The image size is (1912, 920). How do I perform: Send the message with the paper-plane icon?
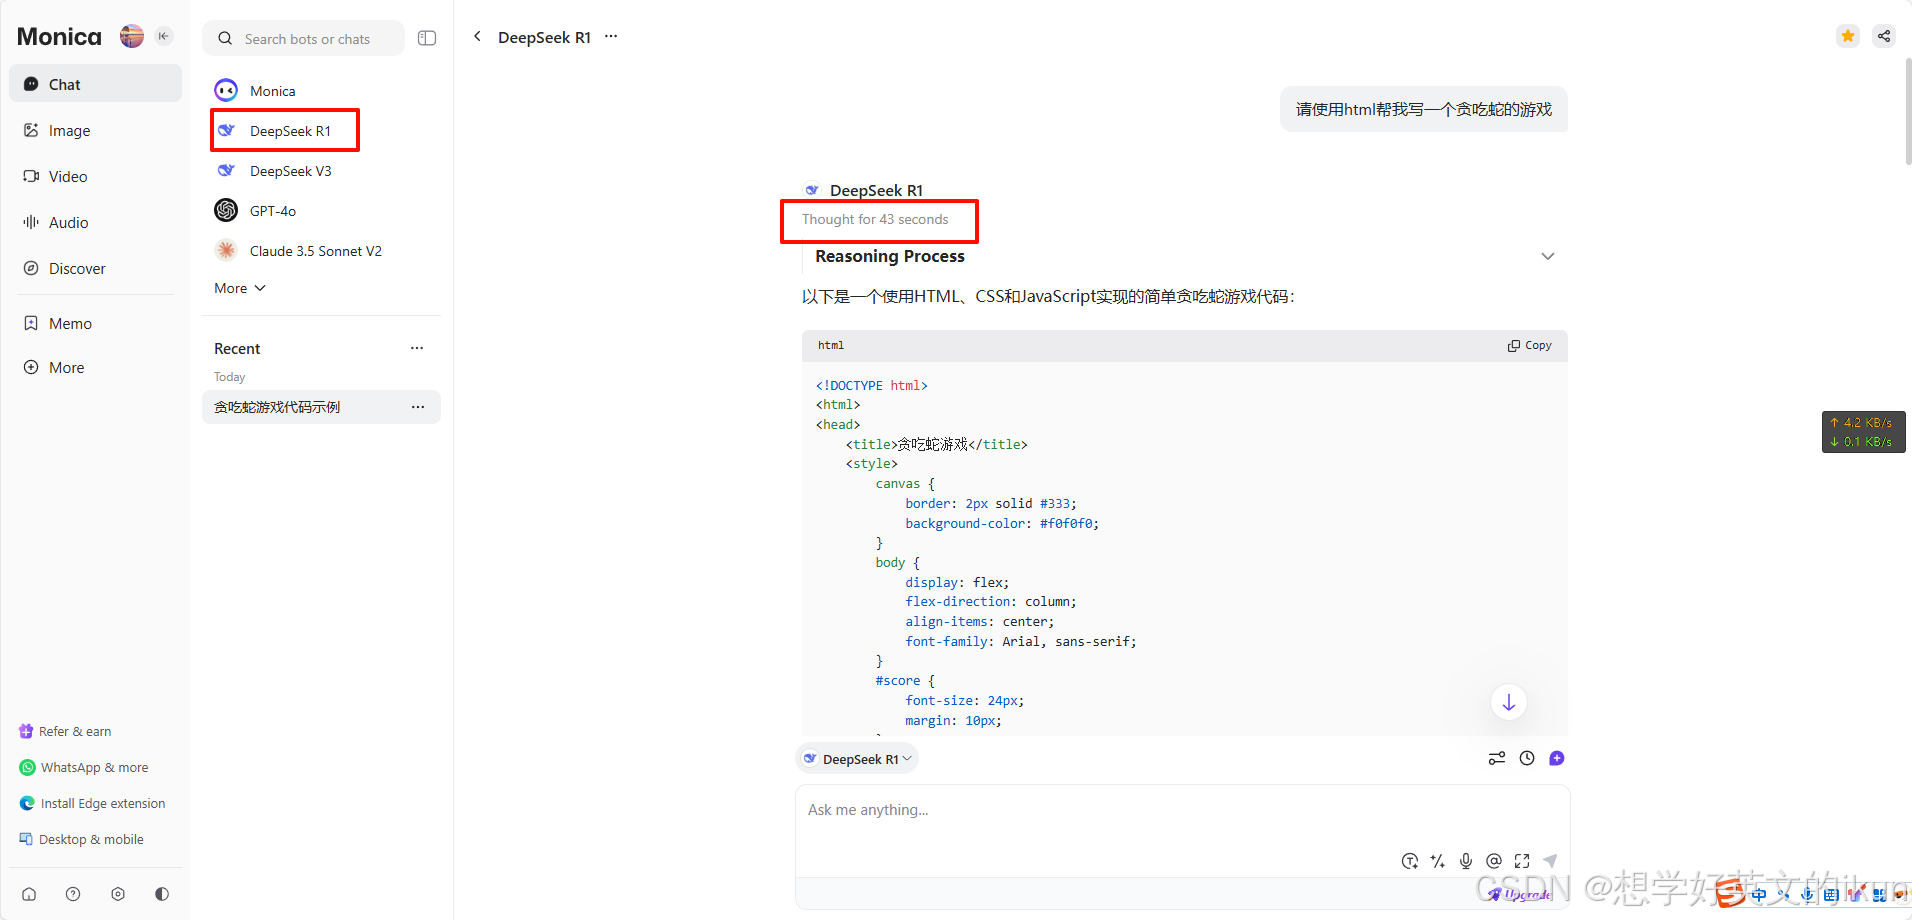click(1550, 861)
